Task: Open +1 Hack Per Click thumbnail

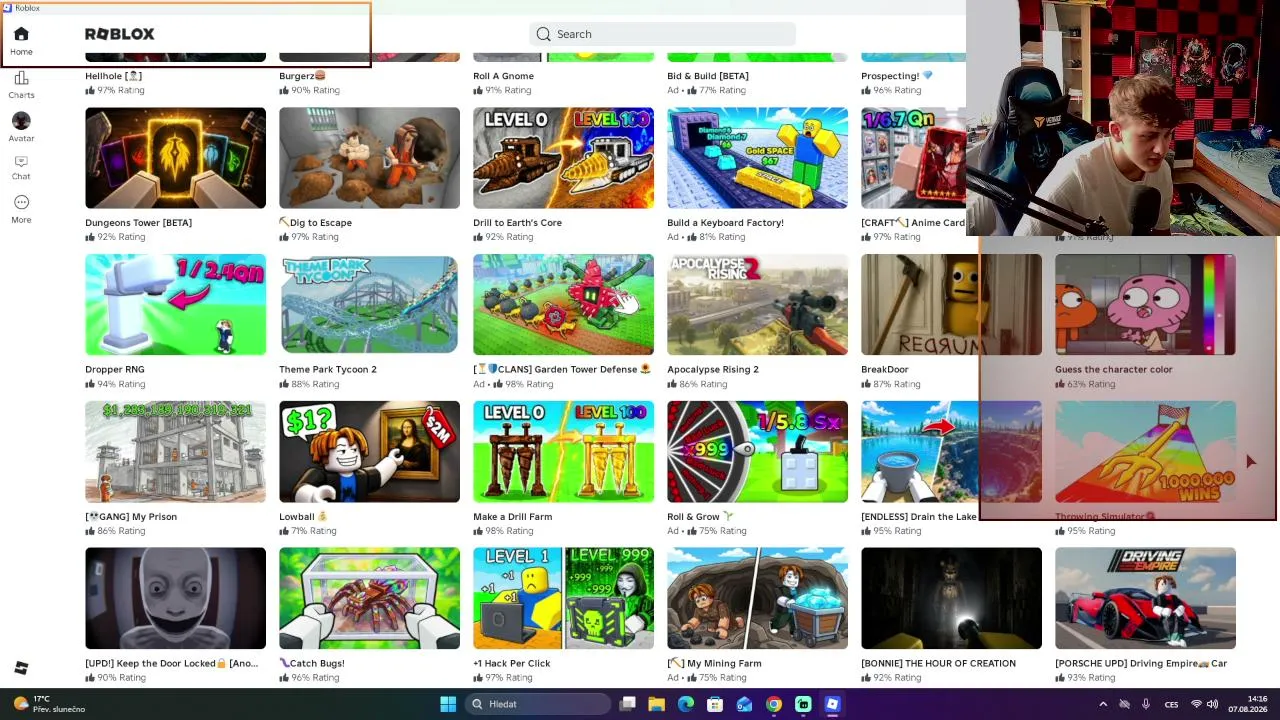Action: click(x=563, y=598)
